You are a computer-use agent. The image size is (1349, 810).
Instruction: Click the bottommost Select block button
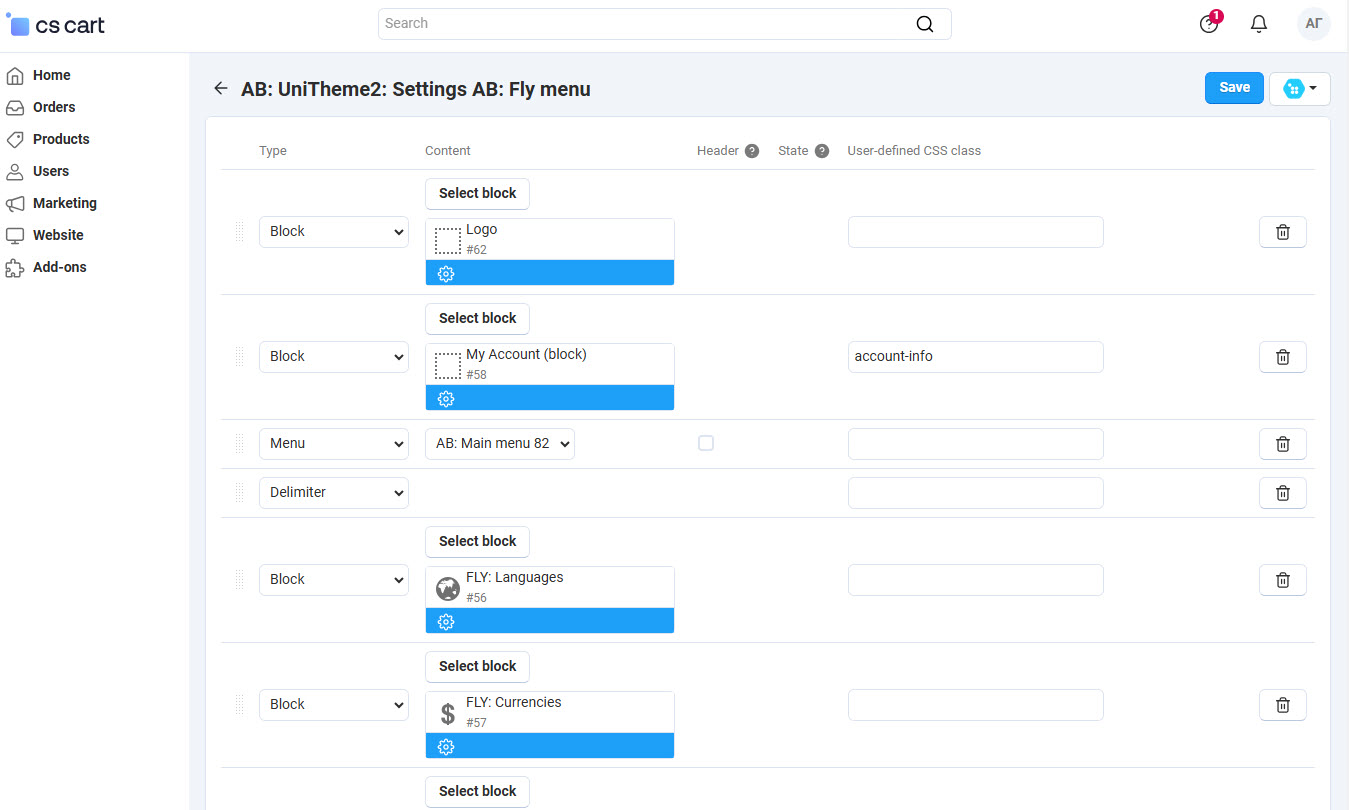click(477, 792)
